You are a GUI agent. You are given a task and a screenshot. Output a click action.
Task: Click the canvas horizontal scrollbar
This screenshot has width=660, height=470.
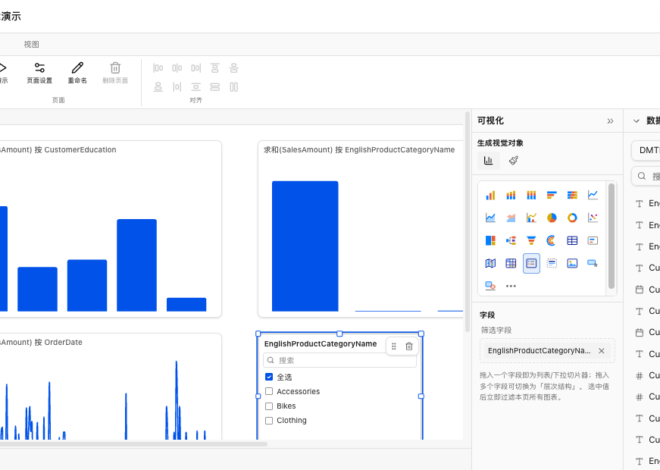pyautogui.click(x=133, y=443)
